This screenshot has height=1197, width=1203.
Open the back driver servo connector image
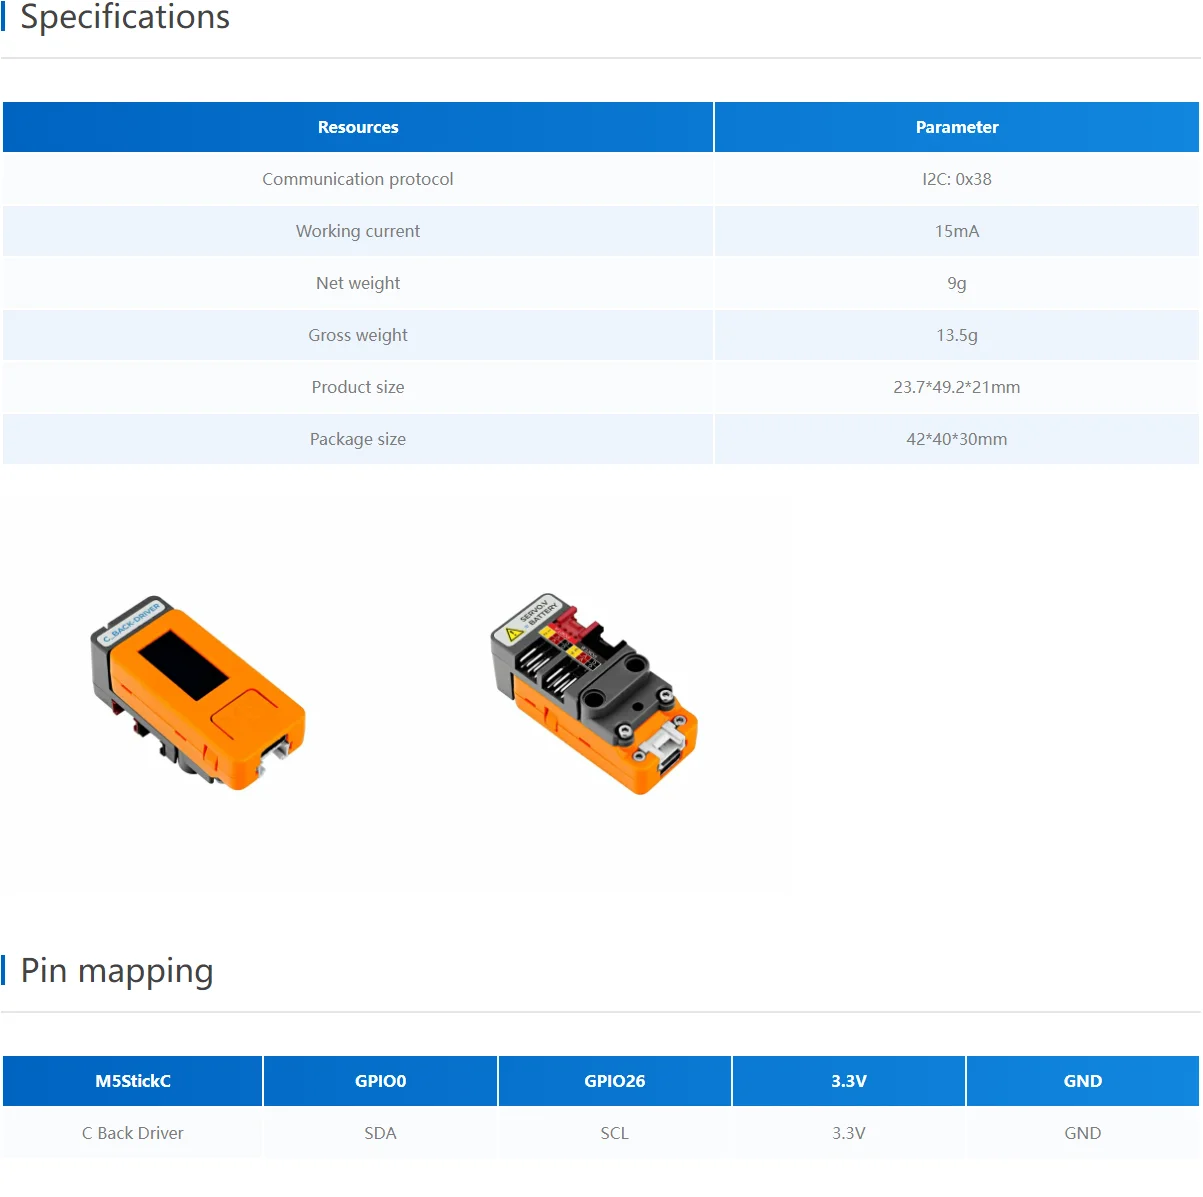pyautogui.click(x=594, y=693)
